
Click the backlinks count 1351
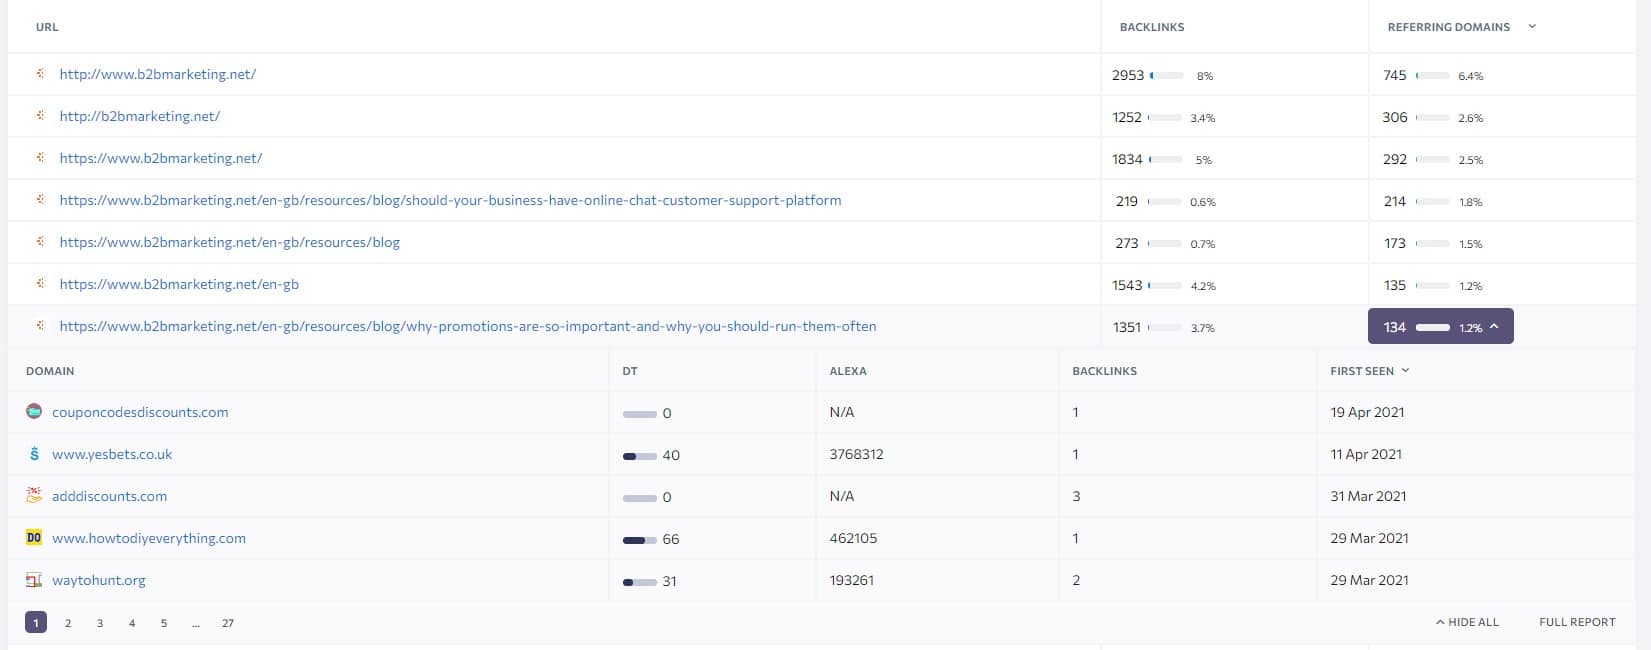click(1127, 327)
